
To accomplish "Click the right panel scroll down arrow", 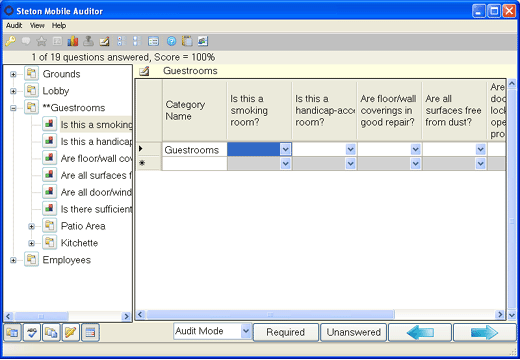I will [x=512, y=314].
